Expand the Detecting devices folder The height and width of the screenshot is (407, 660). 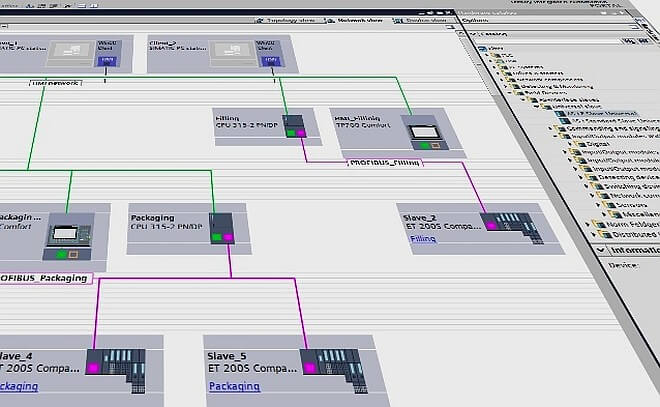[581, 177]
